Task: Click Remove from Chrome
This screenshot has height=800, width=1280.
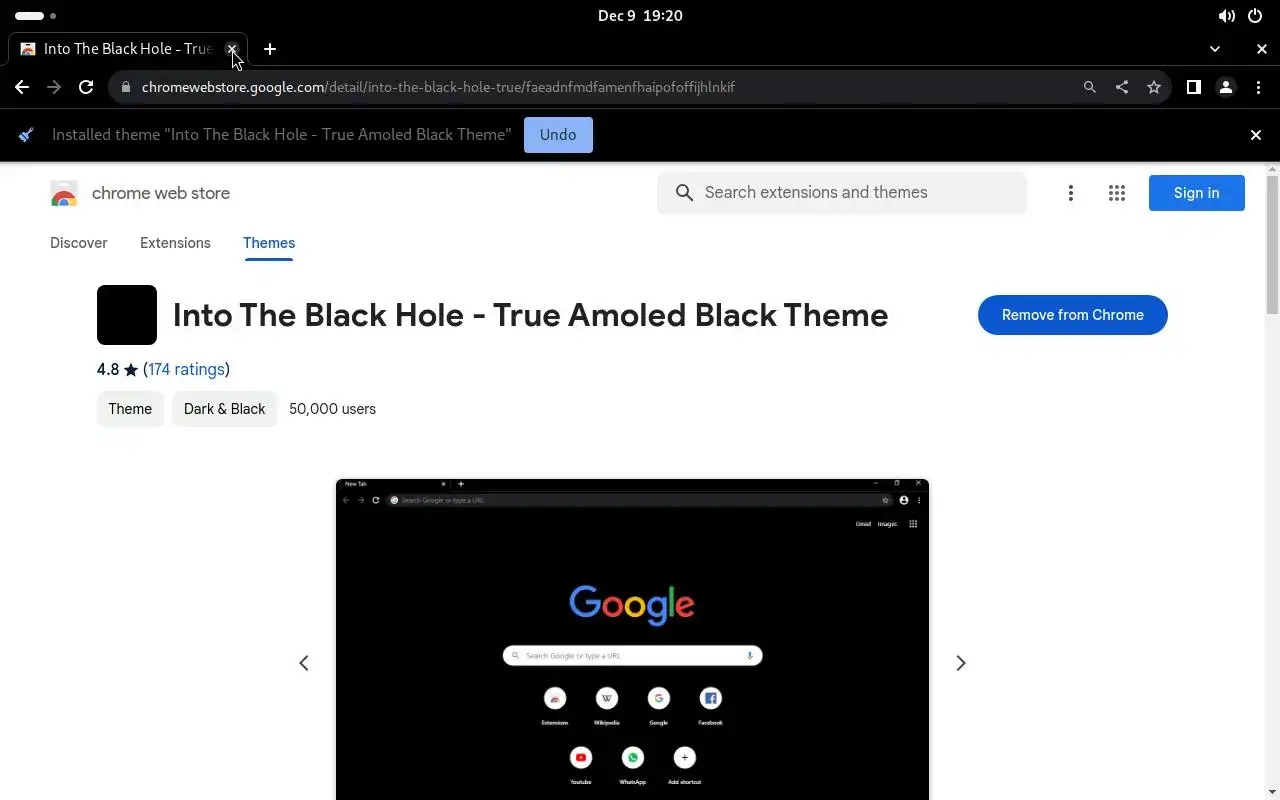Action: point(1073,315)
